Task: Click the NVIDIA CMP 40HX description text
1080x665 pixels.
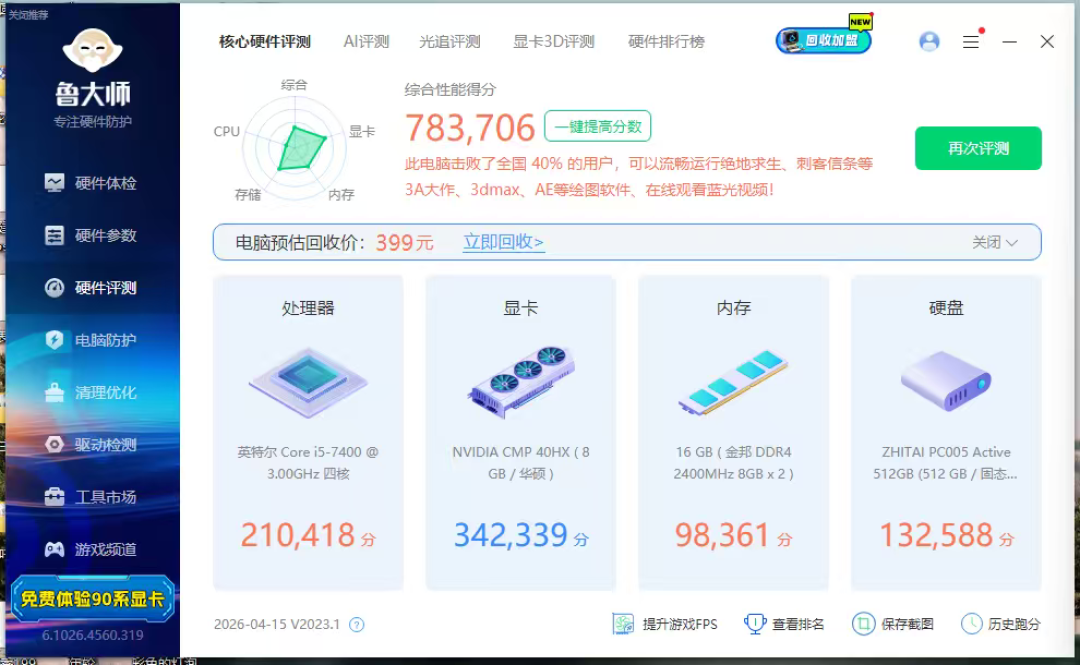Action: (521, 463)
